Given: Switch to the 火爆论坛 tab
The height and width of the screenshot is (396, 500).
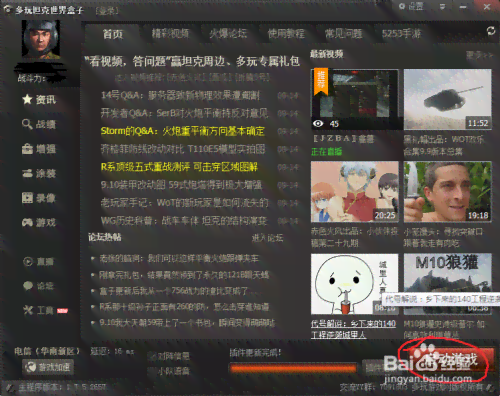Looking at the screenshot, I should (228, 33).
